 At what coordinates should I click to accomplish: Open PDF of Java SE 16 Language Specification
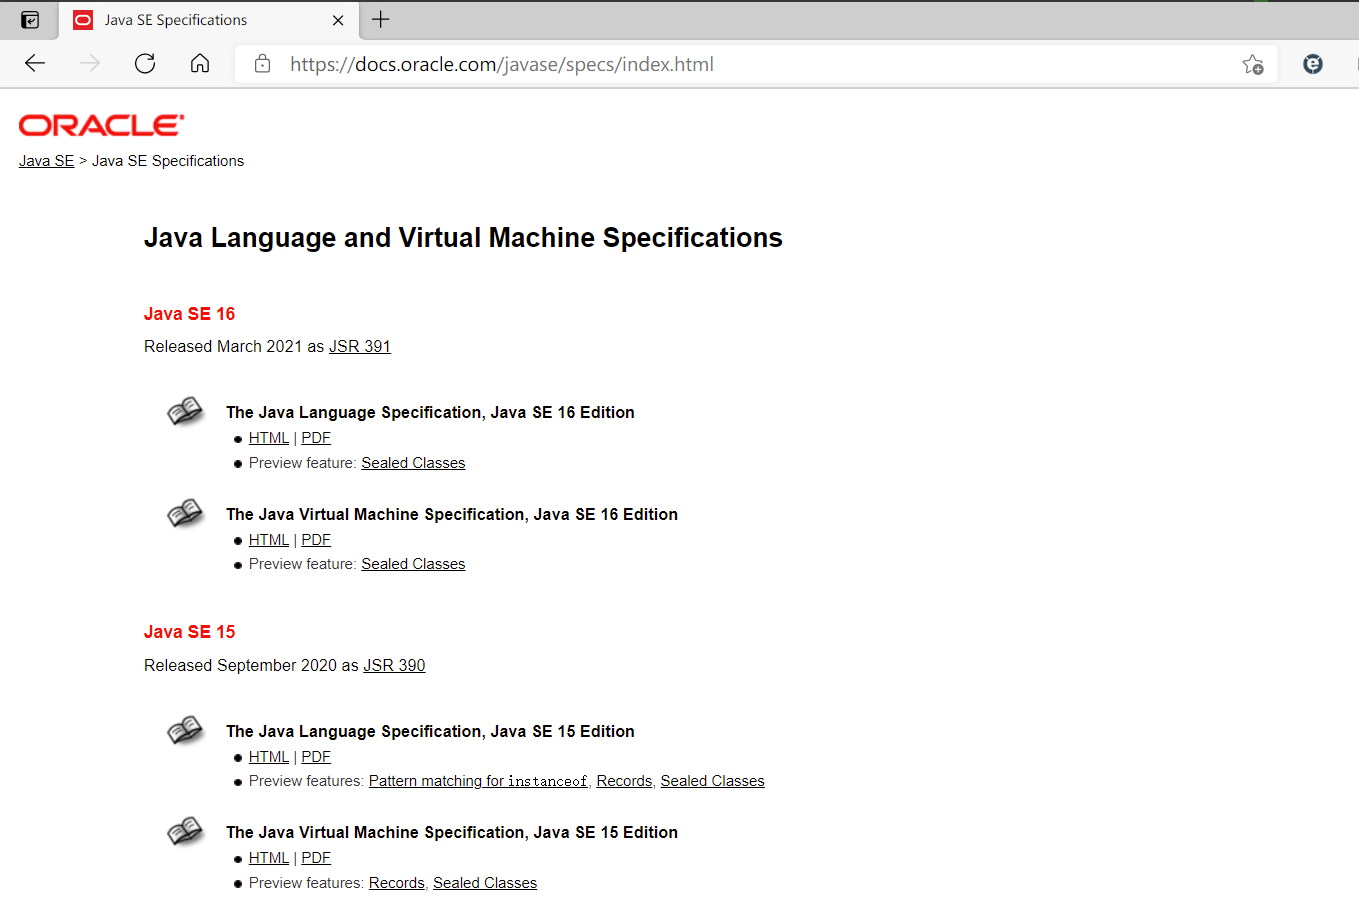316,438
